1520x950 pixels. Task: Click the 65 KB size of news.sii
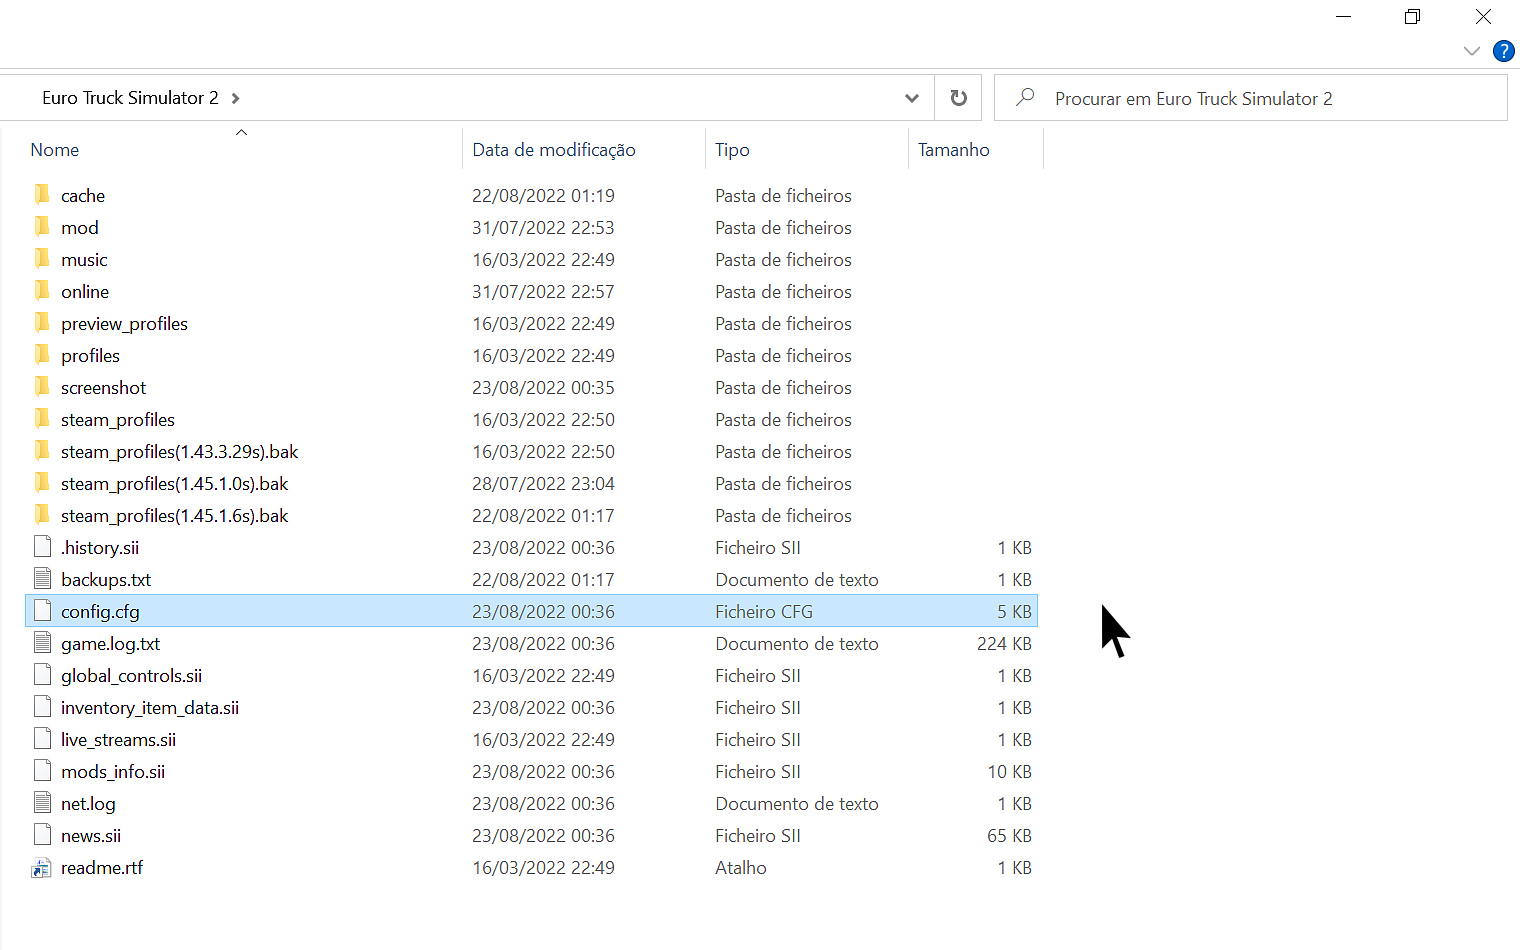tap(1009, 836)
